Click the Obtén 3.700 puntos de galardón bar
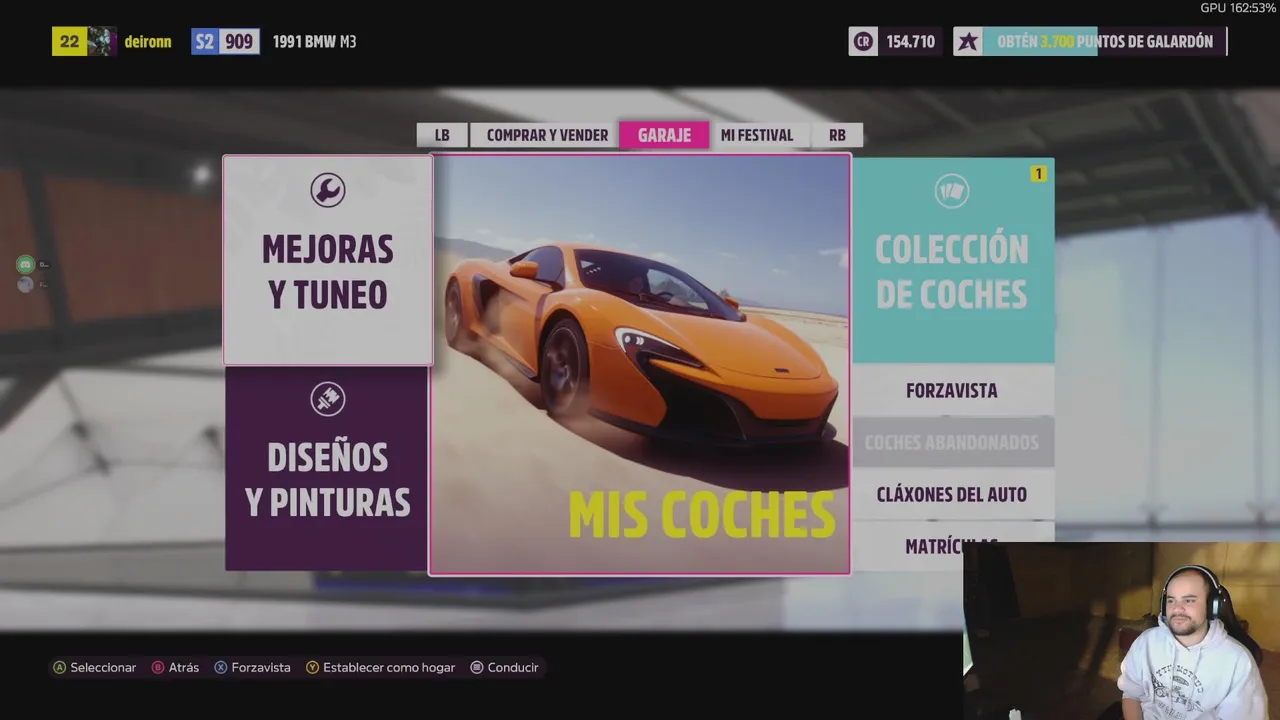This screenshot has height=720, width=1280. pos(1105,41)
